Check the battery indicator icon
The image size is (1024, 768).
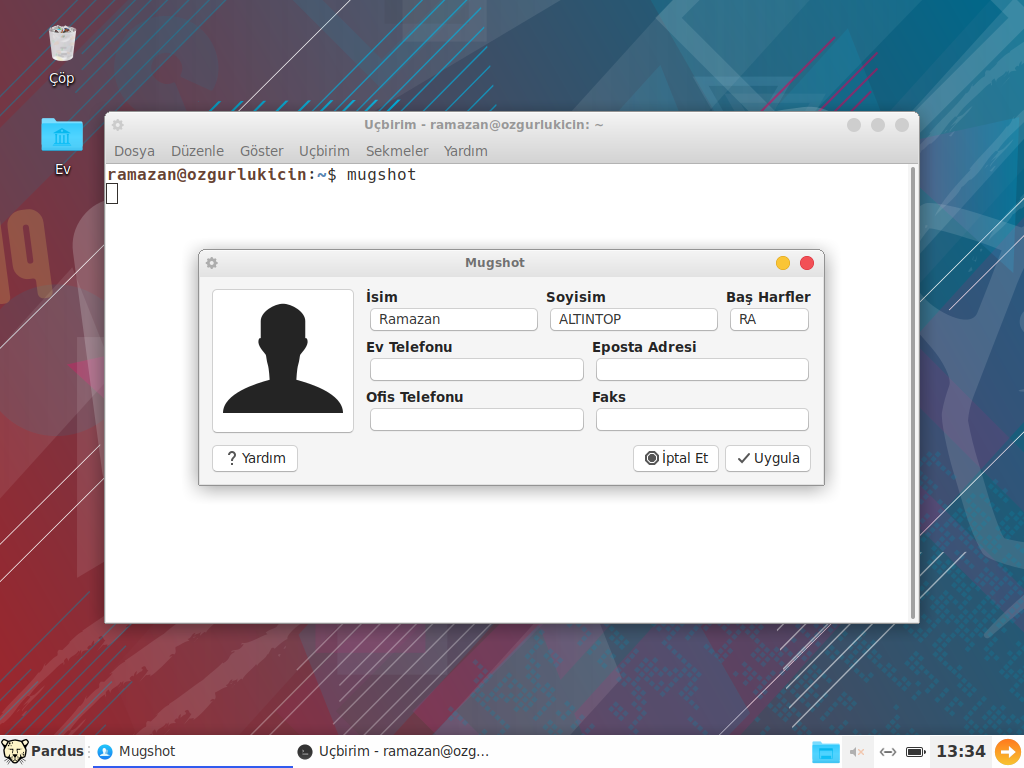tap(916, 752)
